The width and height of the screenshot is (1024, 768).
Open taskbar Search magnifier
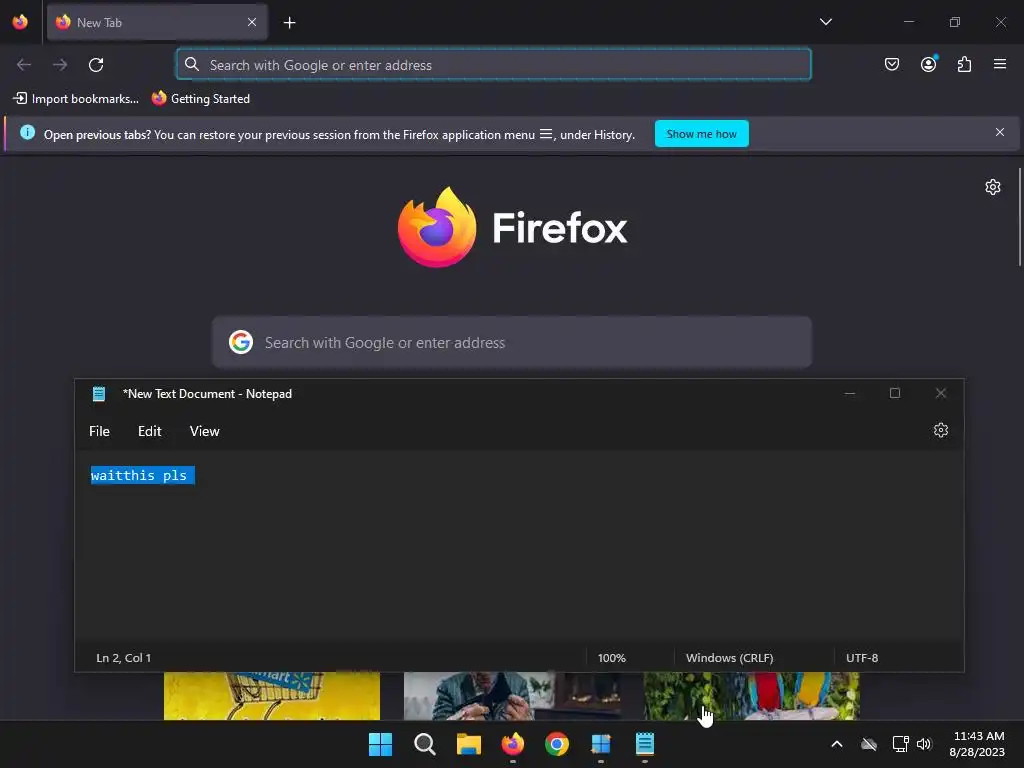point(424,744)
